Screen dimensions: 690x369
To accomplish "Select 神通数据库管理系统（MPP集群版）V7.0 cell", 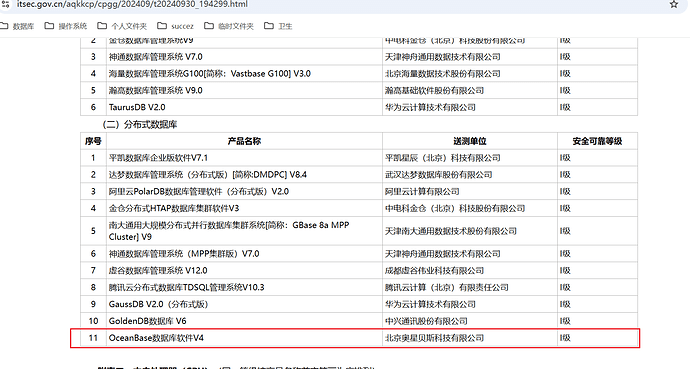I will coord(244,254).
